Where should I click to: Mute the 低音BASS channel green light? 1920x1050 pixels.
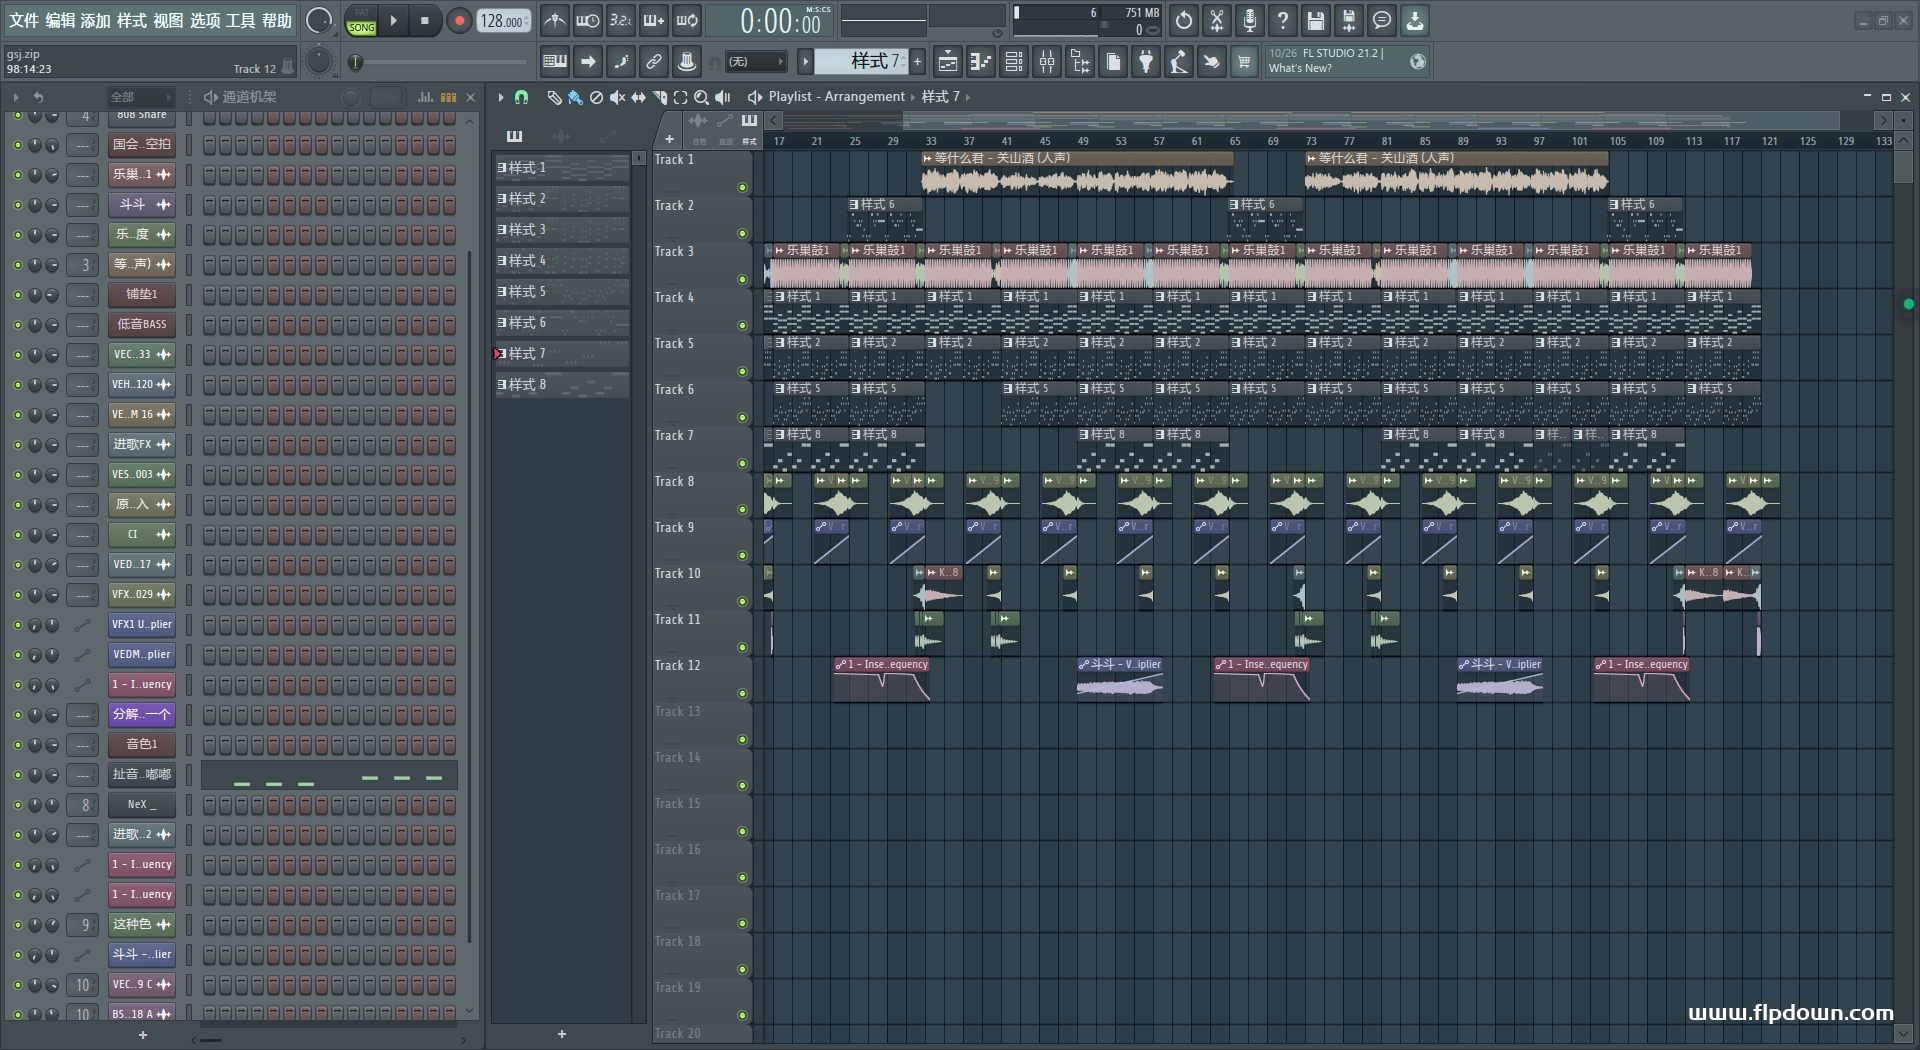17,325
